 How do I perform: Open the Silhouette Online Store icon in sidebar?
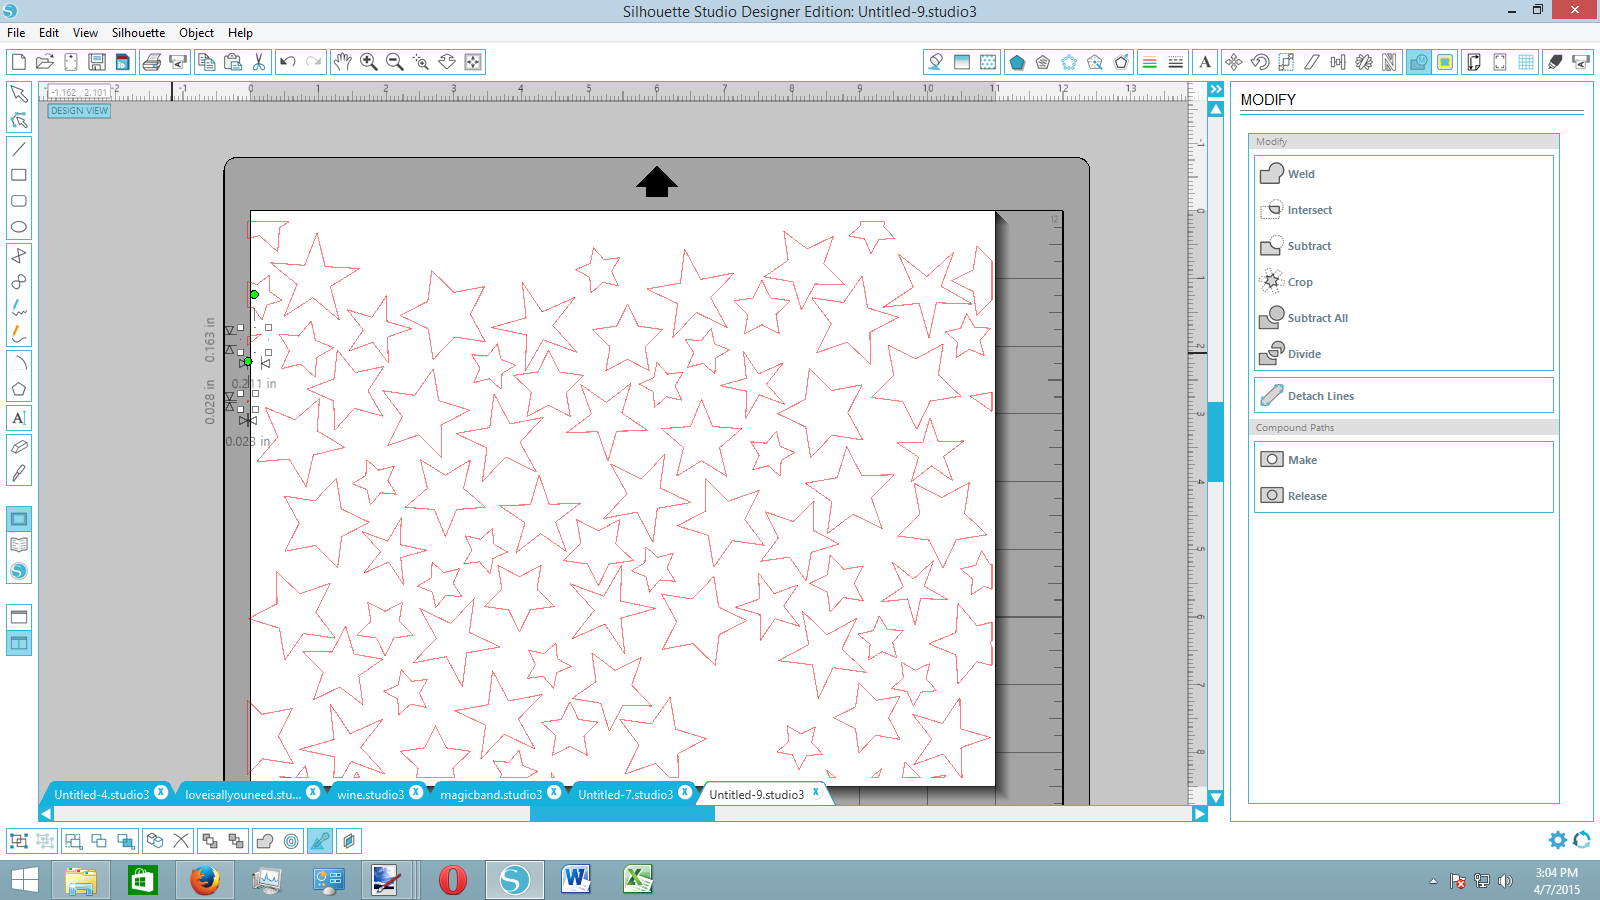tap(18, 571)
